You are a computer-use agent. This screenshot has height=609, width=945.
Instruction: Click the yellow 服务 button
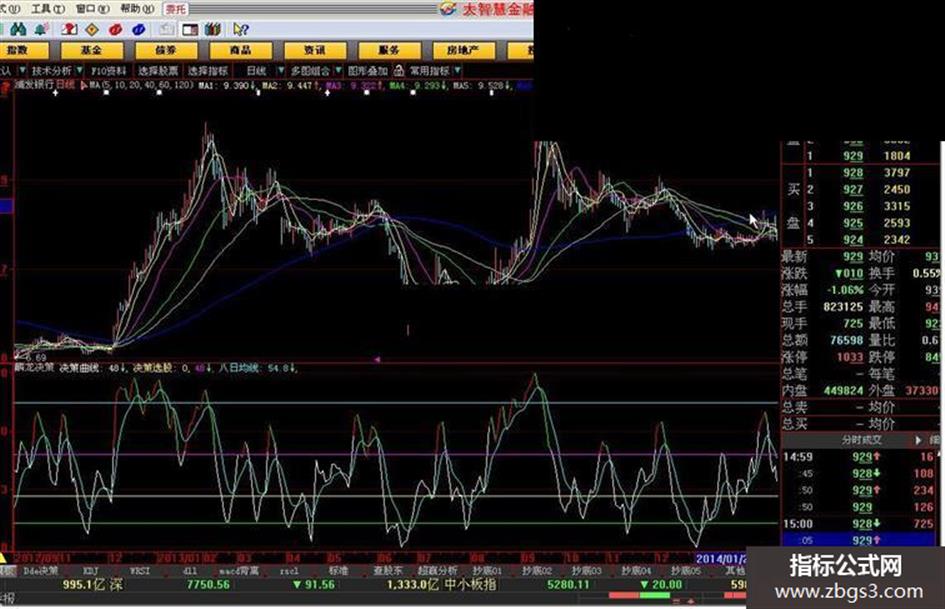pos(389,51)
